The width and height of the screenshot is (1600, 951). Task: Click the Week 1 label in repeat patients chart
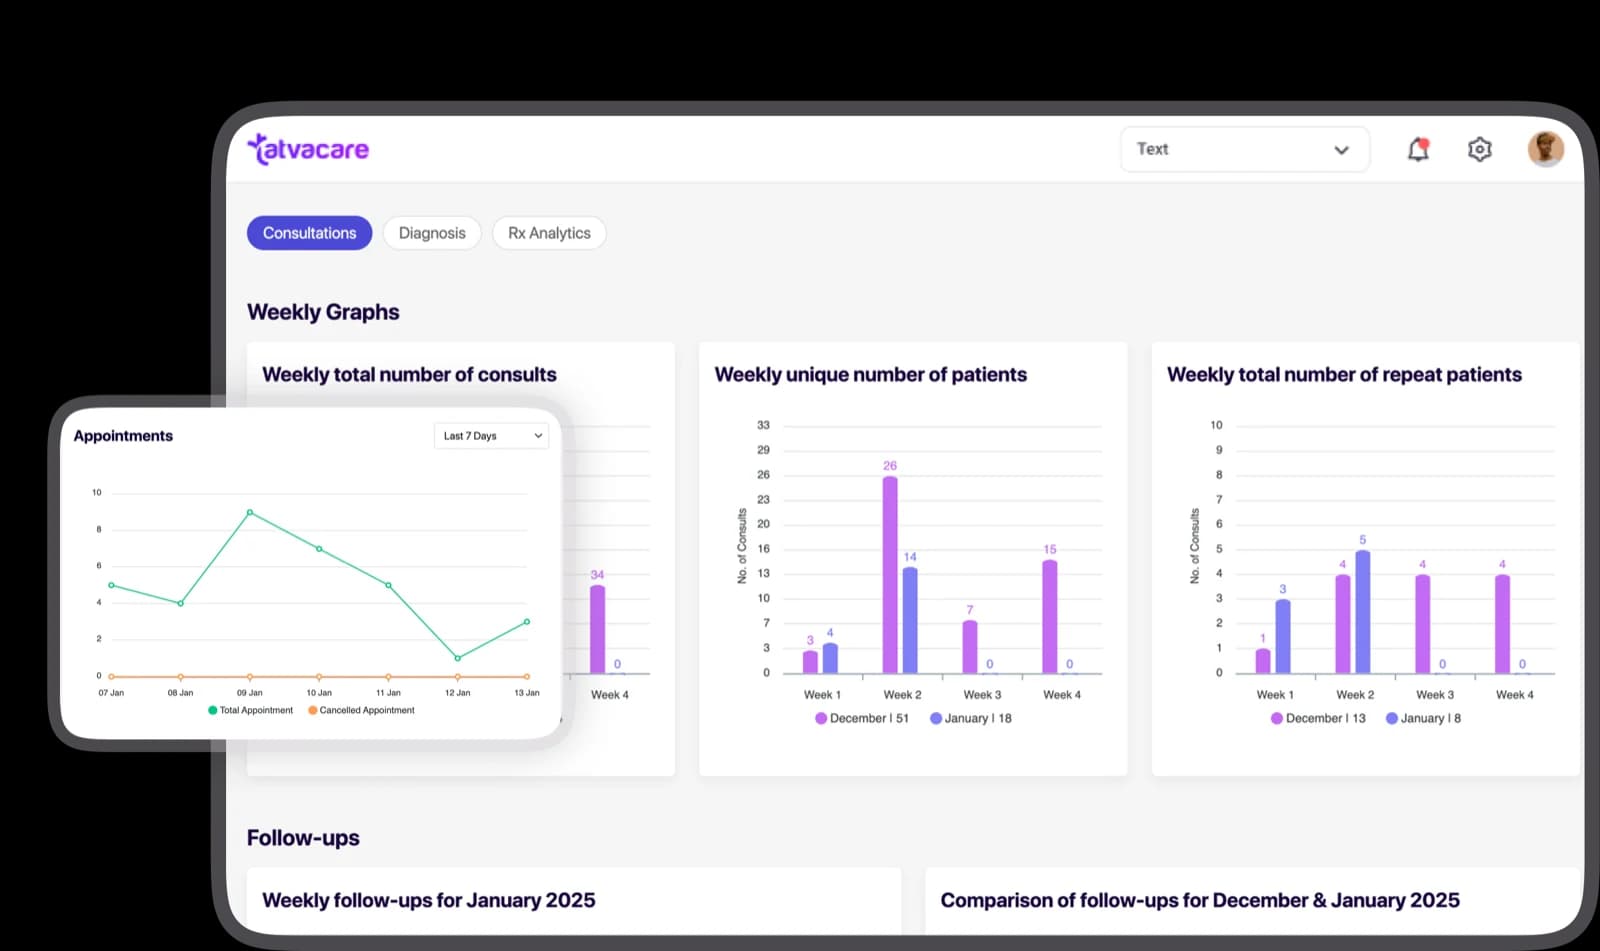point(1275,695)
